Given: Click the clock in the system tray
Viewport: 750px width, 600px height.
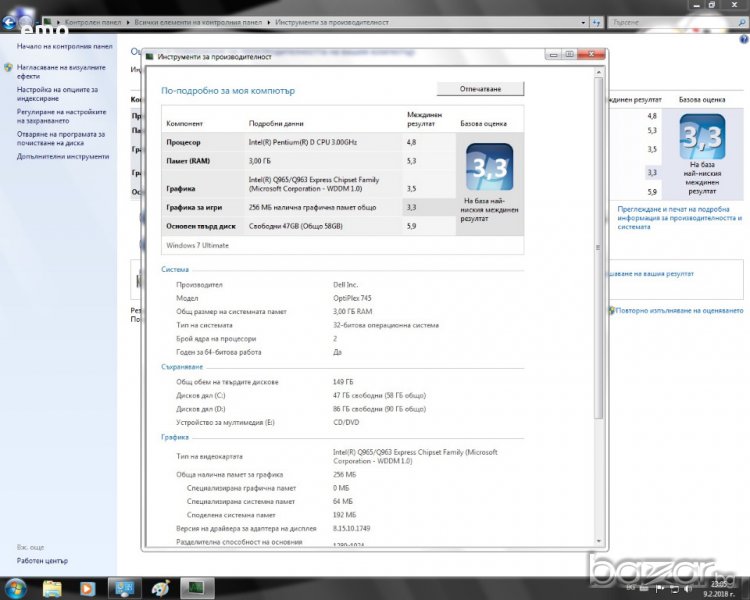Looking at the screenshot, I should coord(719,589).
